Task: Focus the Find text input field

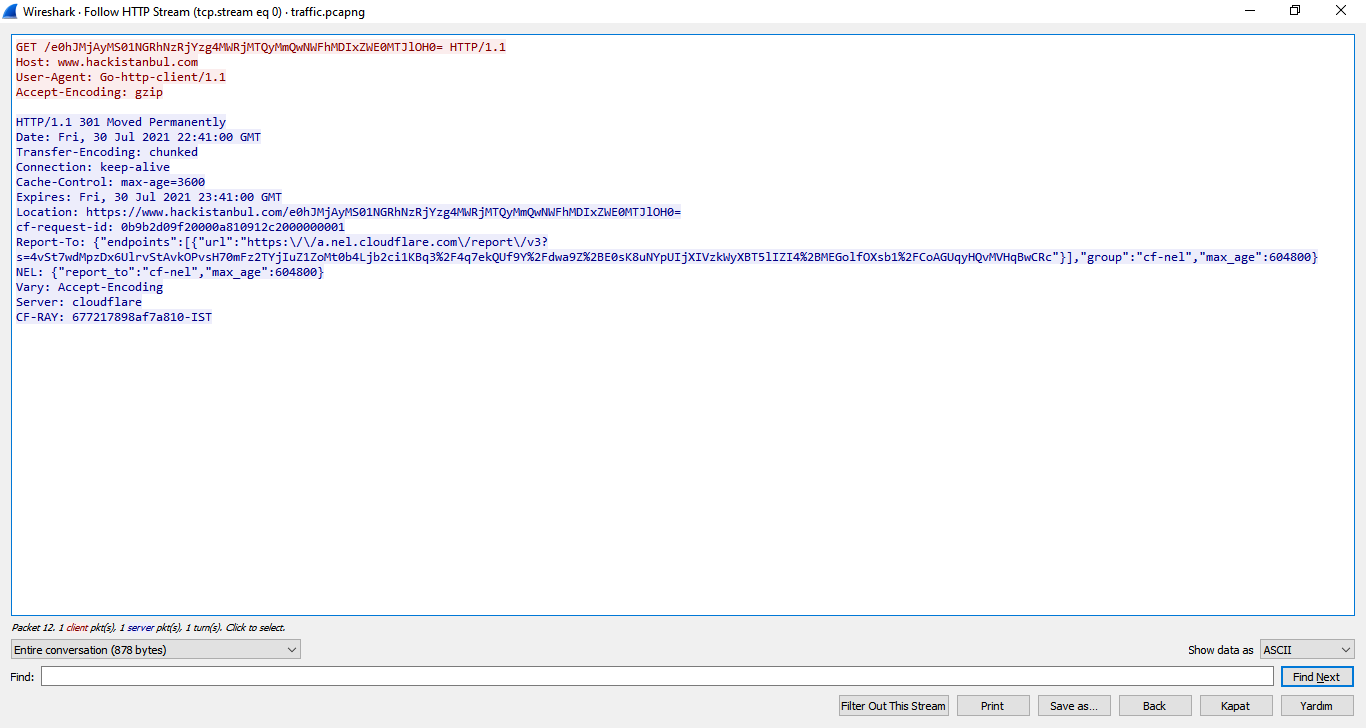Action: [x=657, y=677]
